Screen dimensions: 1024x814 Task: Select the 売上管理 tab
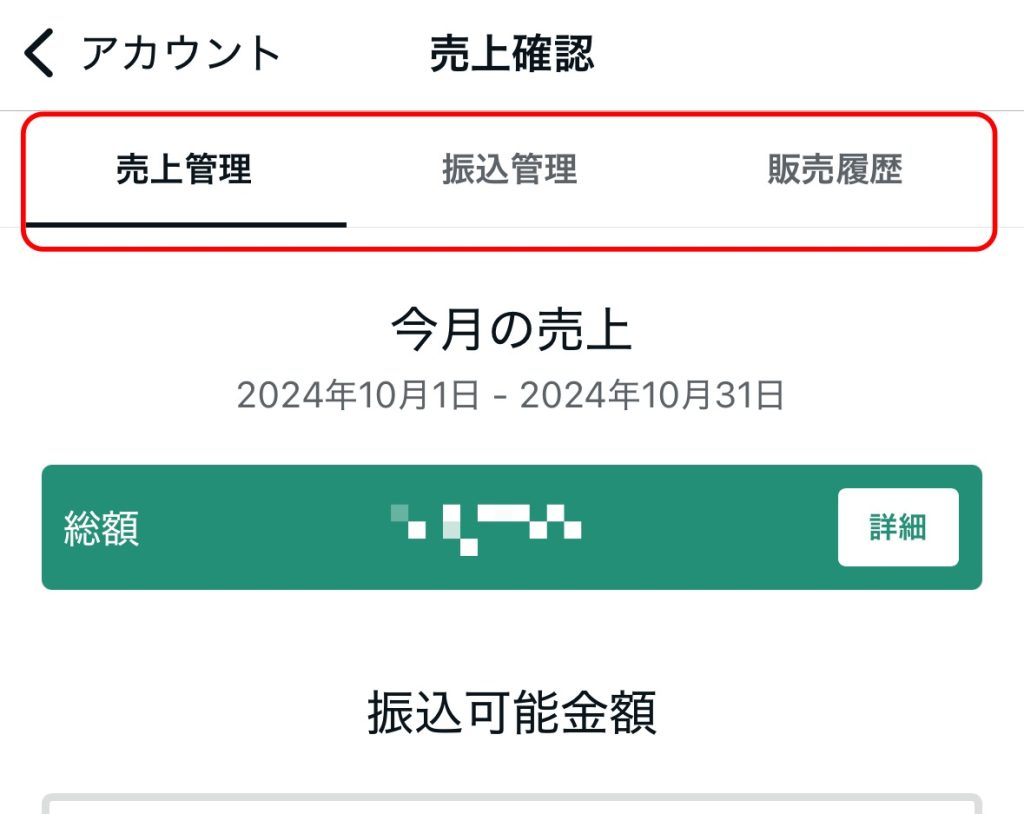184,169
